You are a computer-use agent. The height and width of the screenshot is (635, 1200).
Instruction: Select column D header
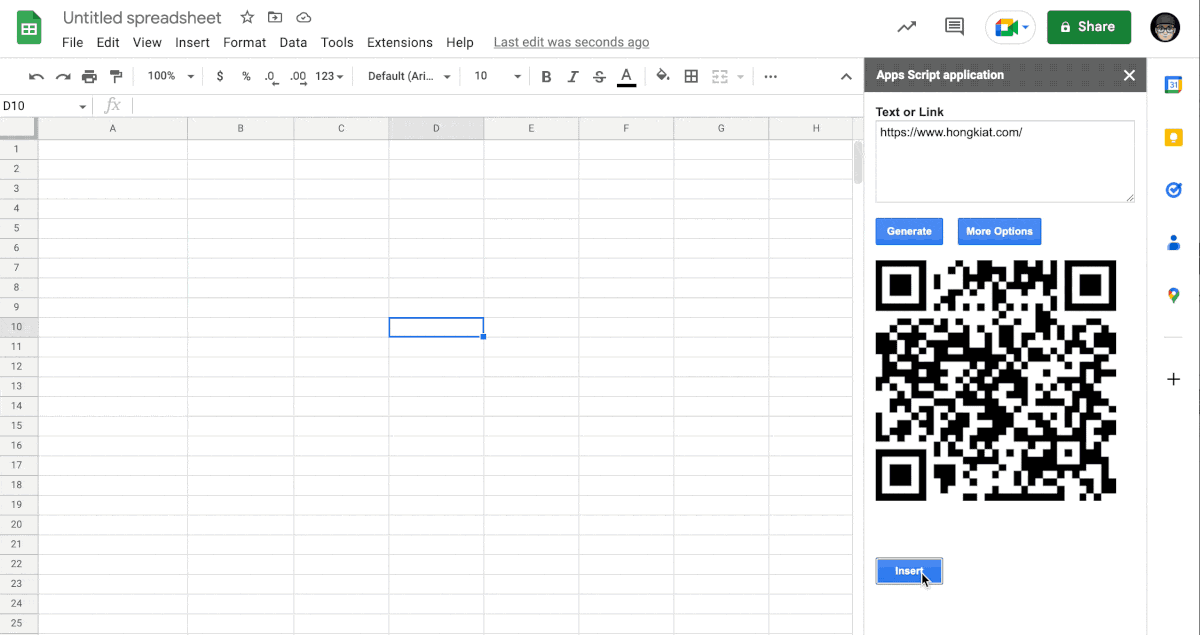pos(436,128)
